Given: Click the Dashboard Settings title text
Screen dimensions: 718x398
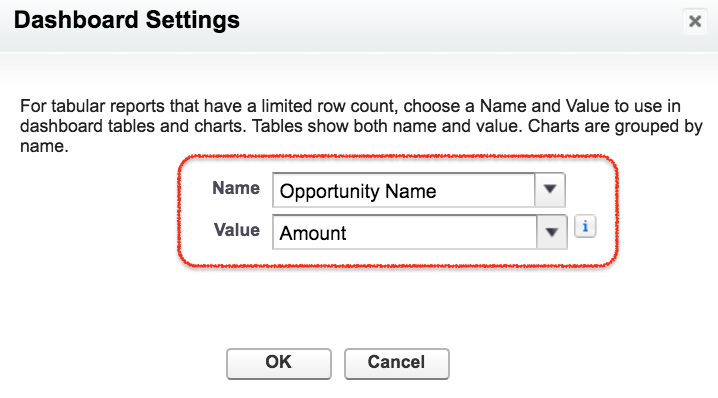Looking at the screenshot, I should point(126,20).
